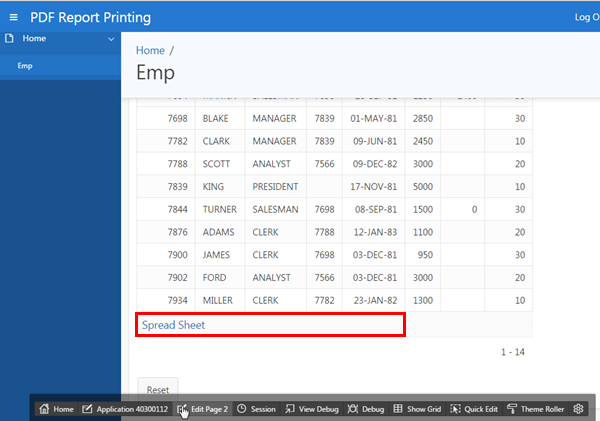Screen dimensions: 600x421
Task: Click the 09-JUN-81 hire date cell
Action: click(373, 141)
